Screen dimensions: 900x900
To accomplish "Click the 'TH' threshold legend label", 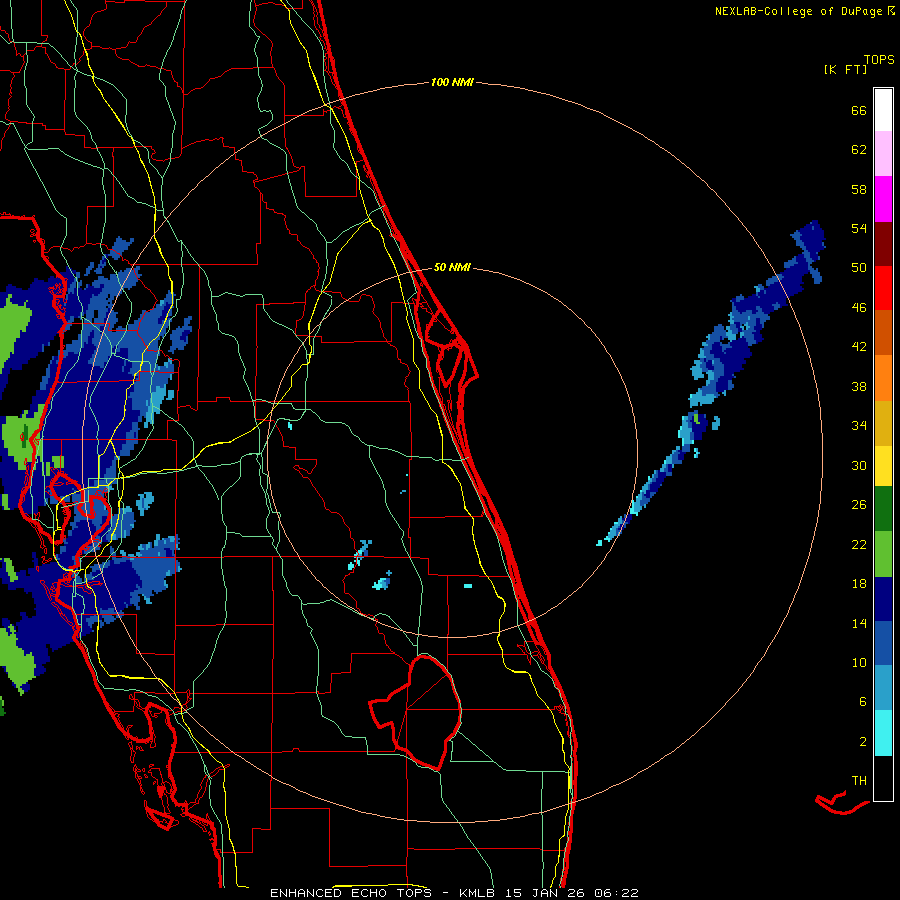I will coord(859,781).
